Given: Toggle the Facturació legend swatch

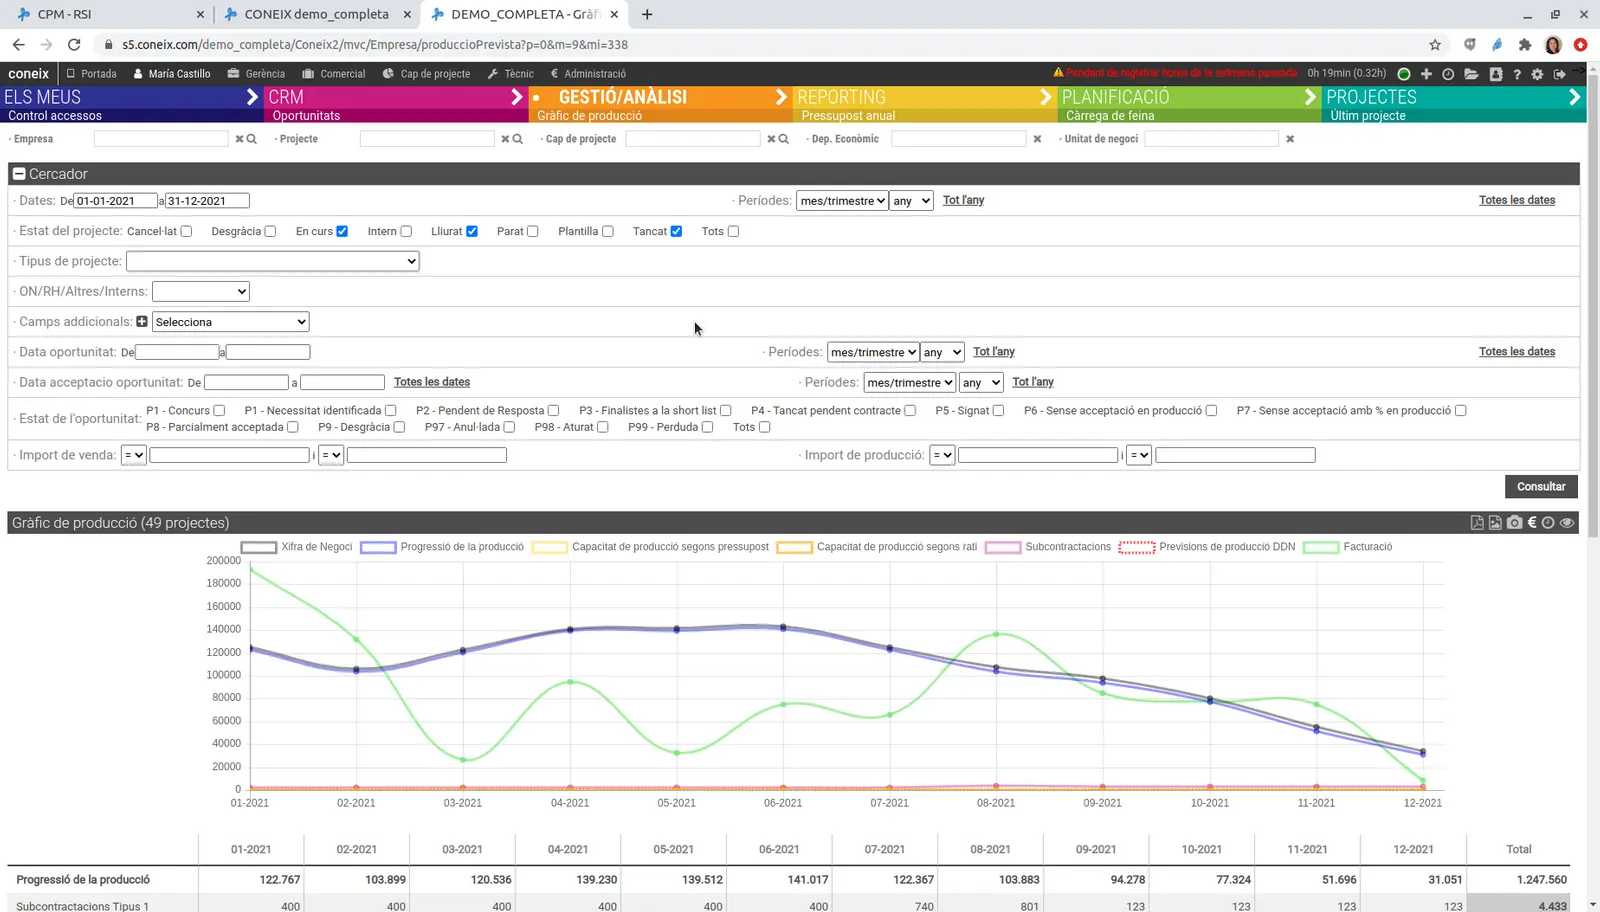Looking at the screenshot, I should coord(1320,547).
